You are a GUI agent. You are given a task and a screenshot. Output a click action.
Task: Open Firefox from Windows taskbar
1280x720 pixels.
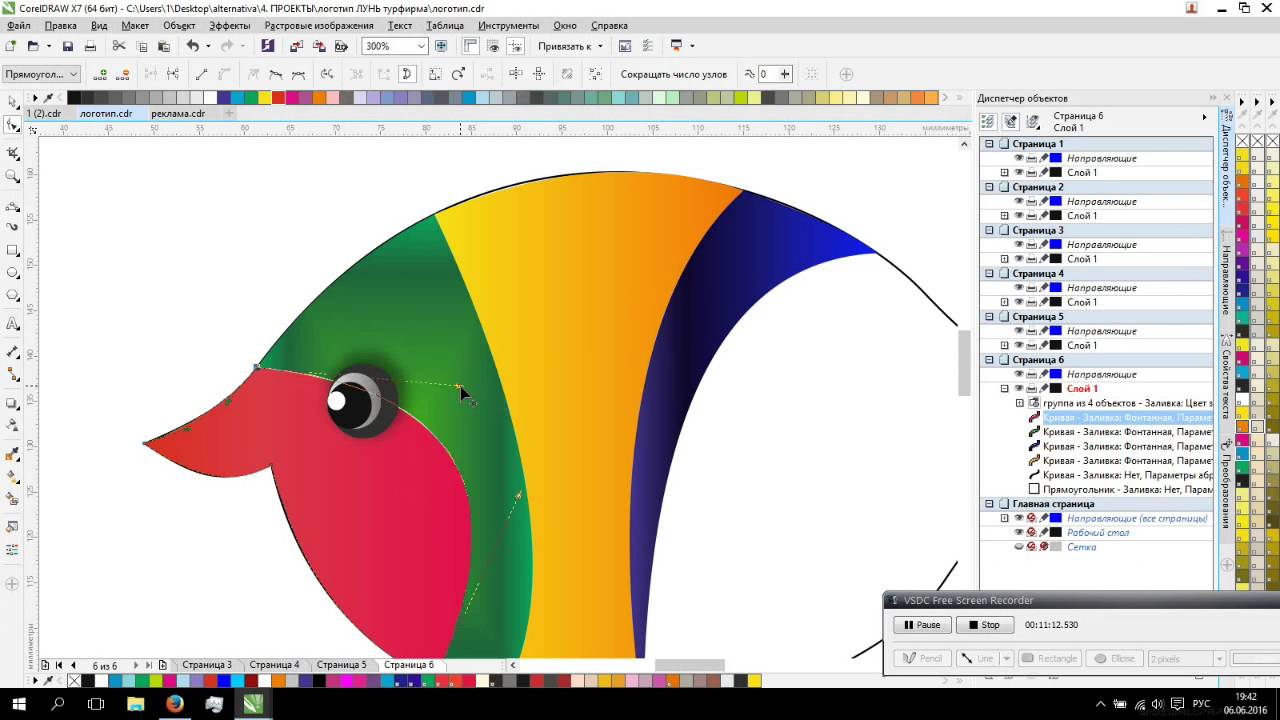coord(174,704)
